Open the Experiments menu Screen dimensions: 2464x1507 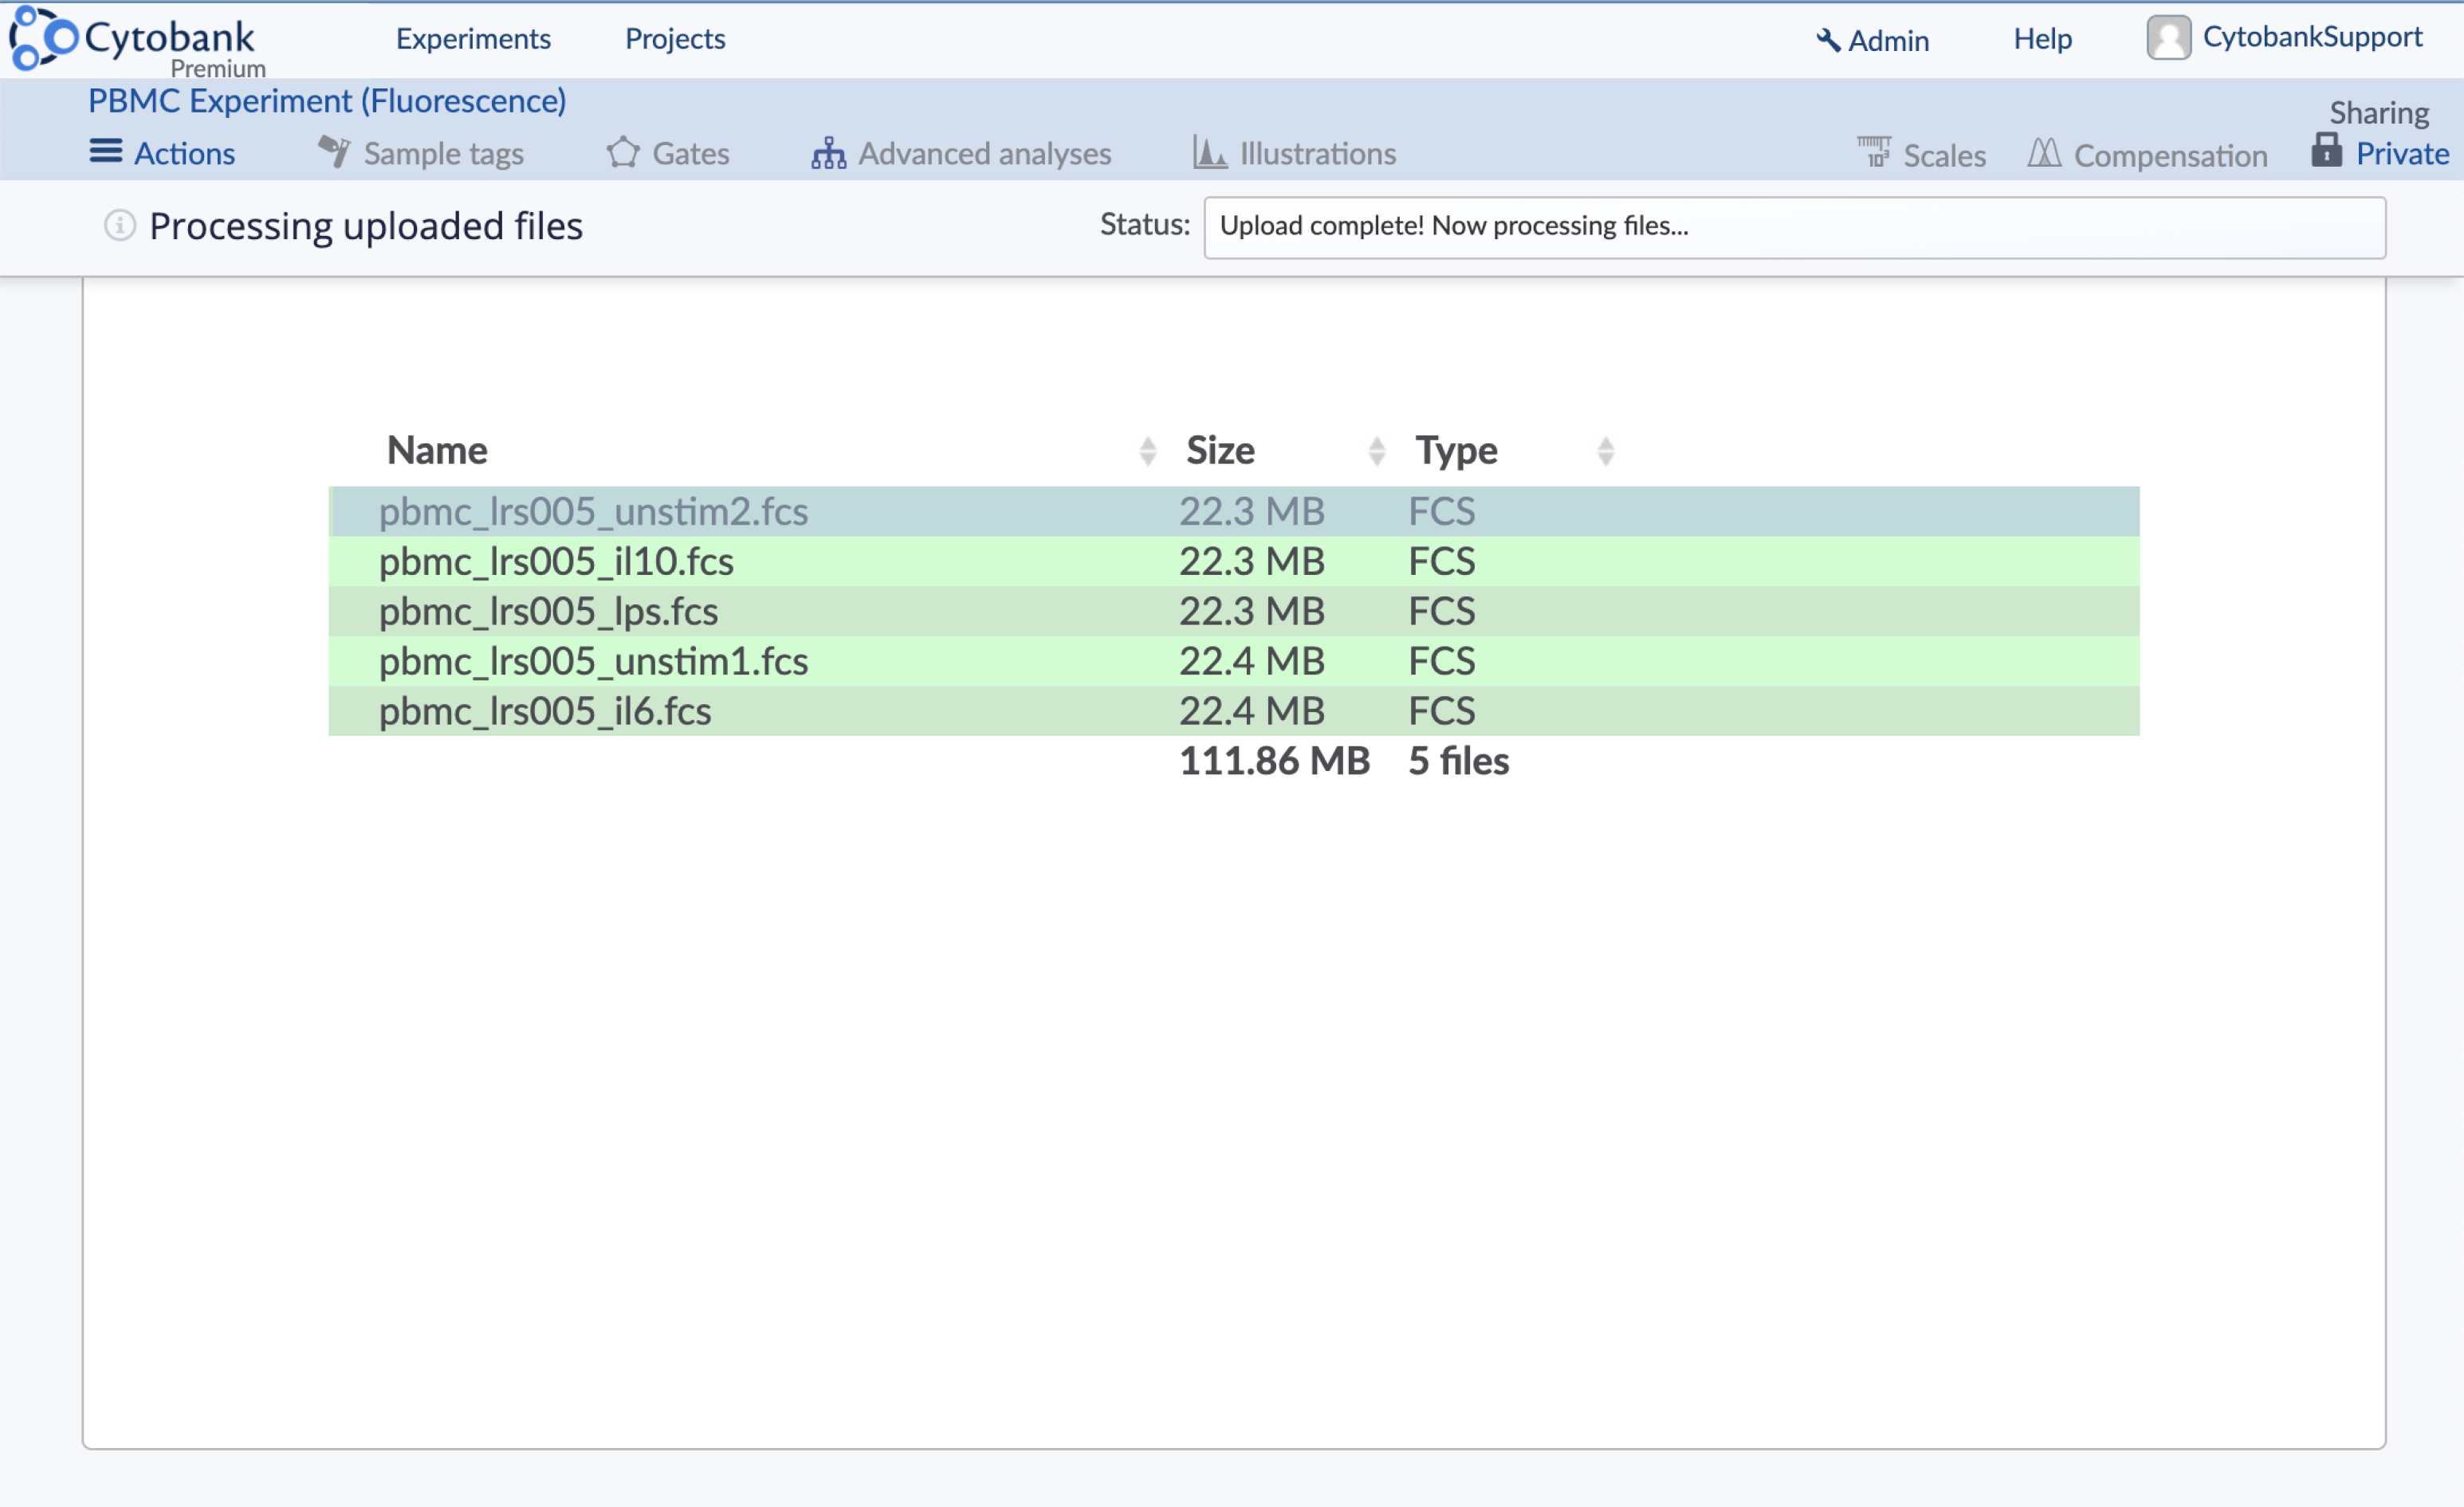coord(473,39)
